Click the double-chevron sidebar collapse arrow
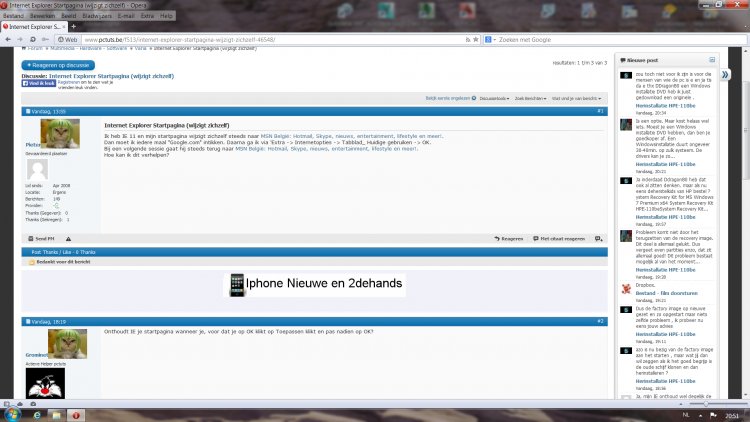750x422 pixels. pos(725,75)
